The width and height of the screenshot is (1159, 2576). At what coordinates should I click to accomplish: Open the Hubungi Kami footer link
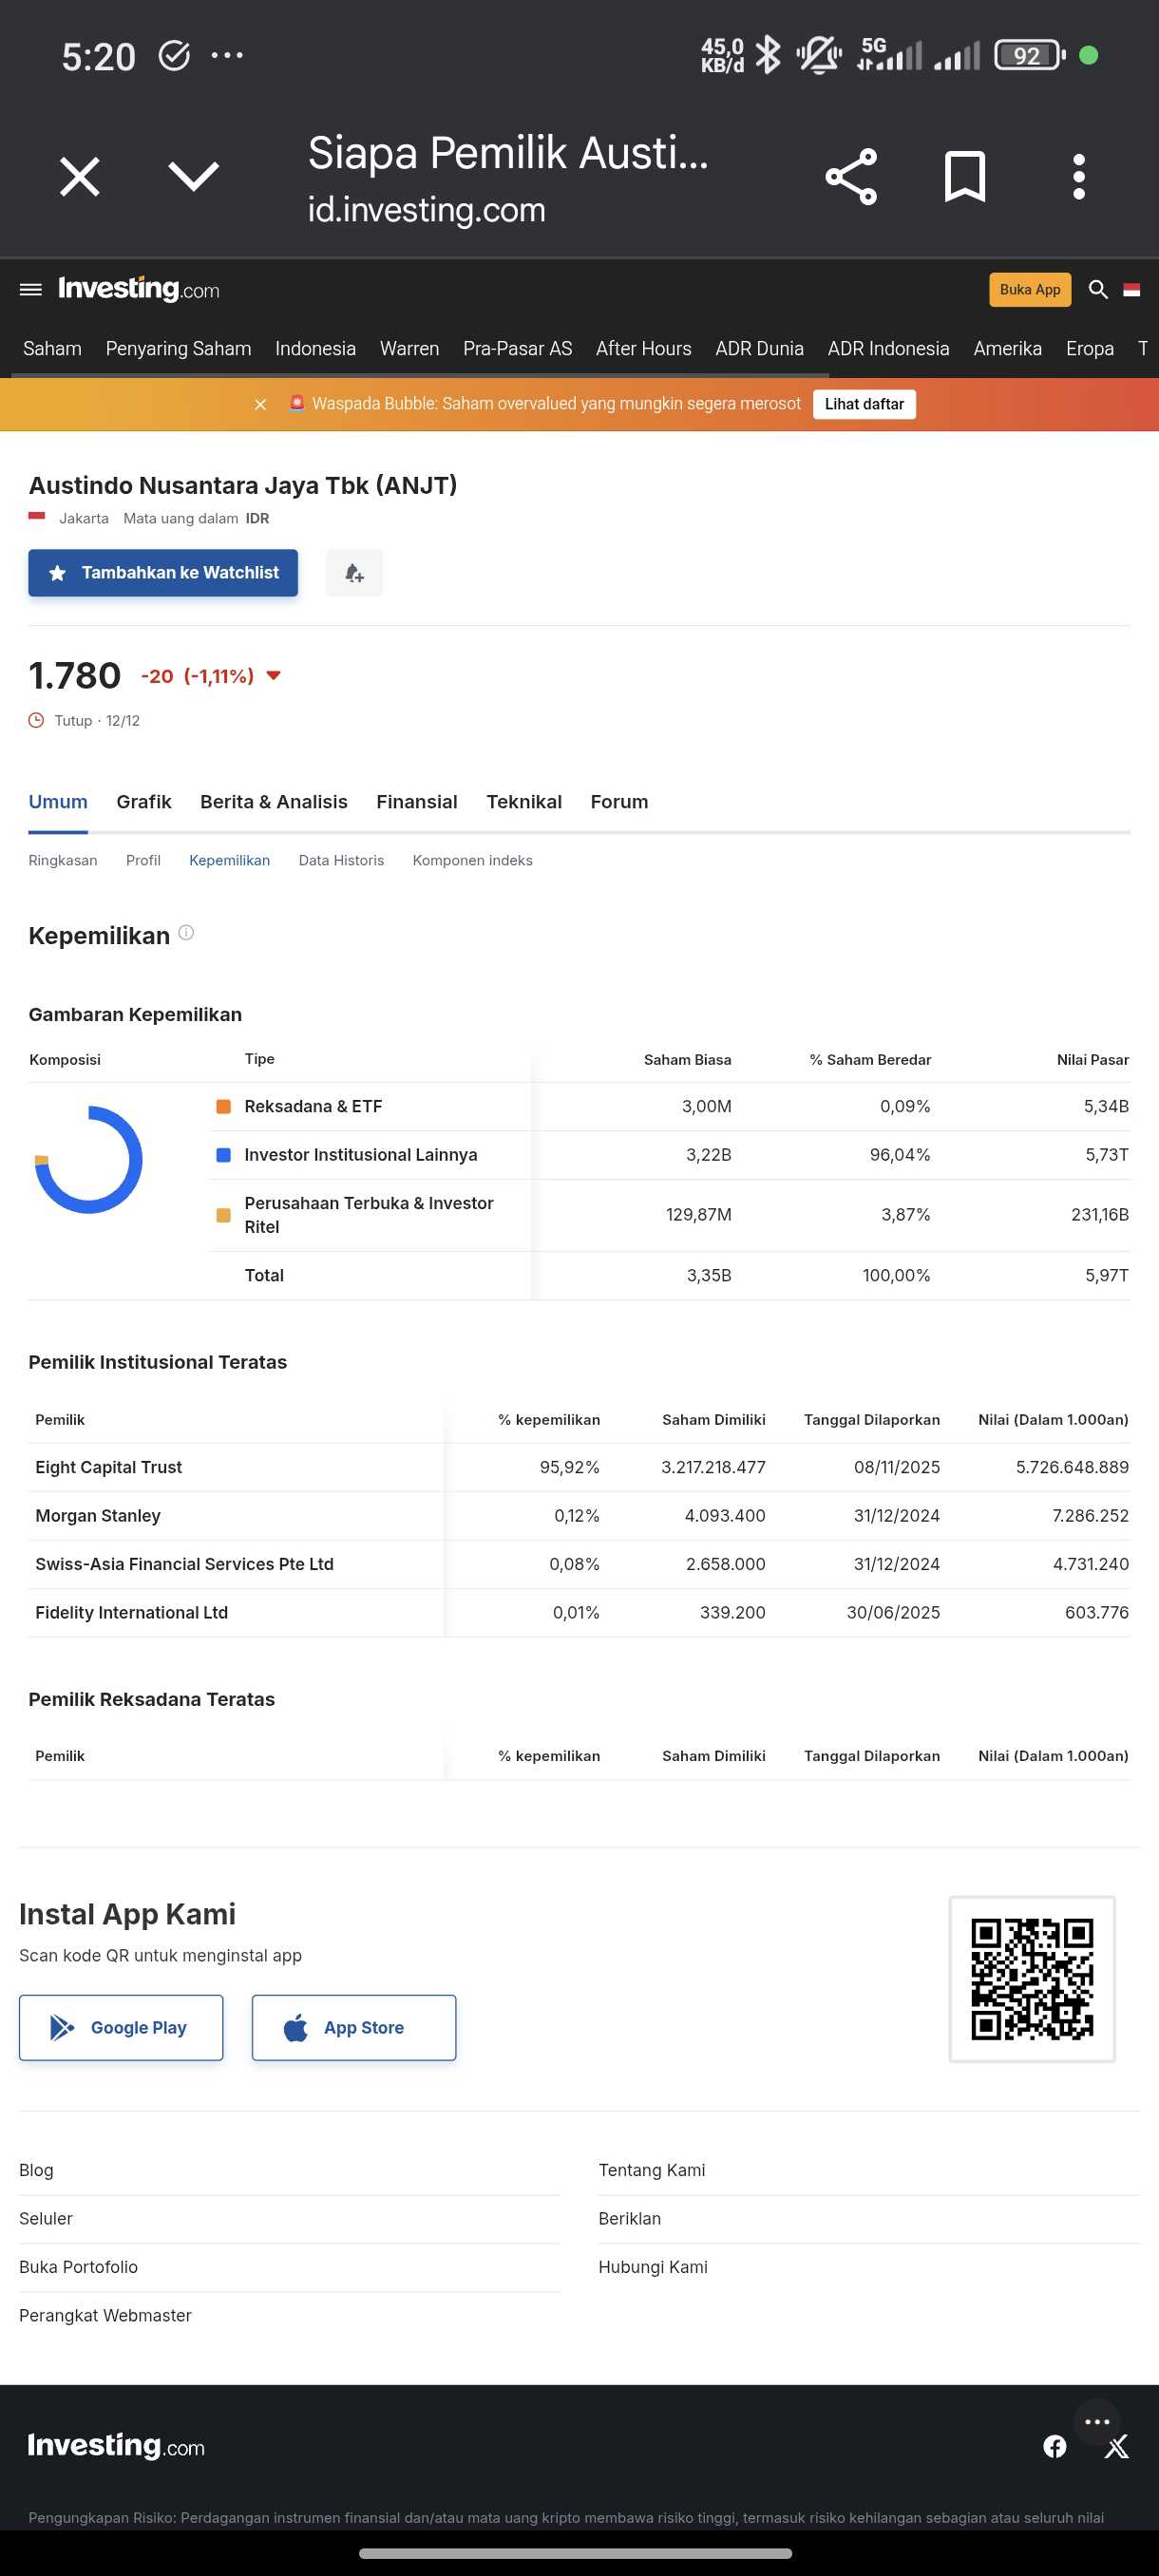click(x=653, y=2268)
